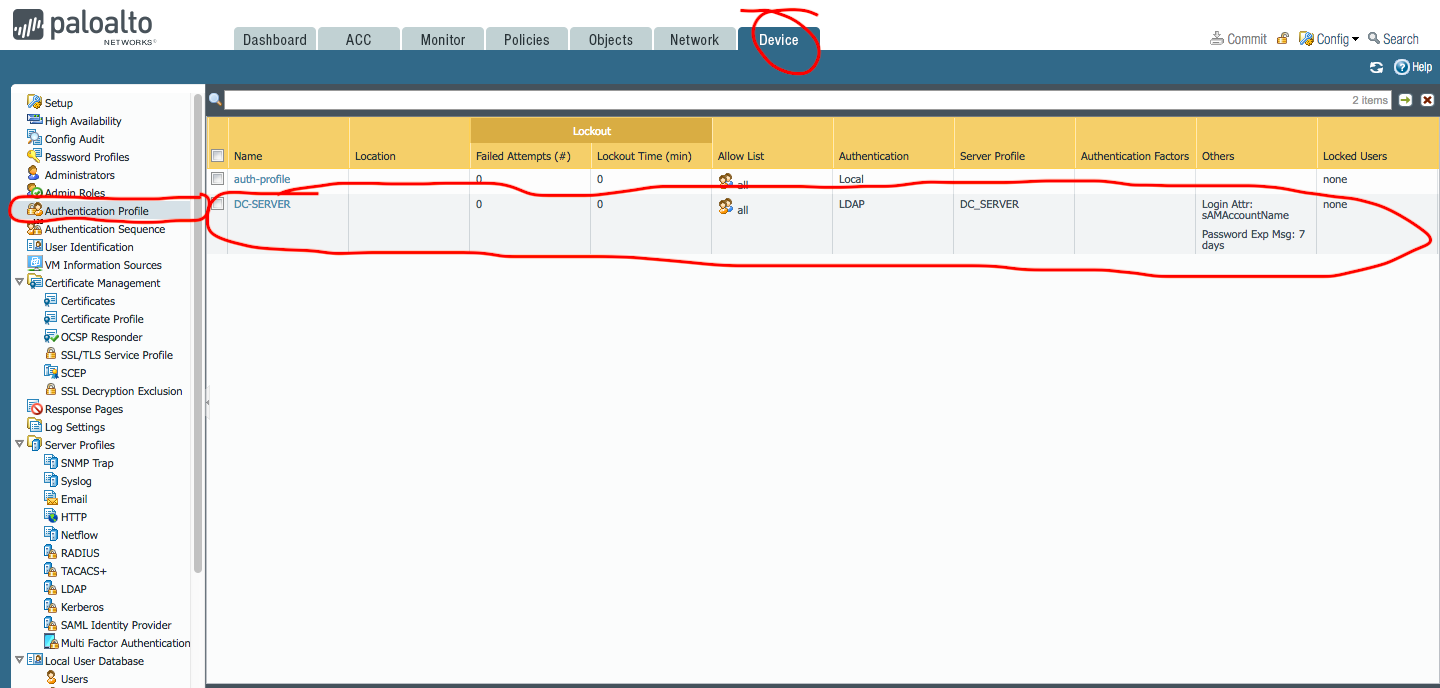Tick the select-all checkbox in the header
1440x688 pixels.
[x=217, y=156]
